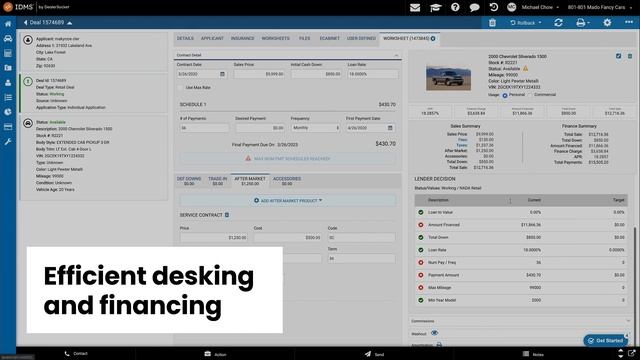Click the Get Started button
This screenshot has width=640, height=360.
[x=606, y=340]
